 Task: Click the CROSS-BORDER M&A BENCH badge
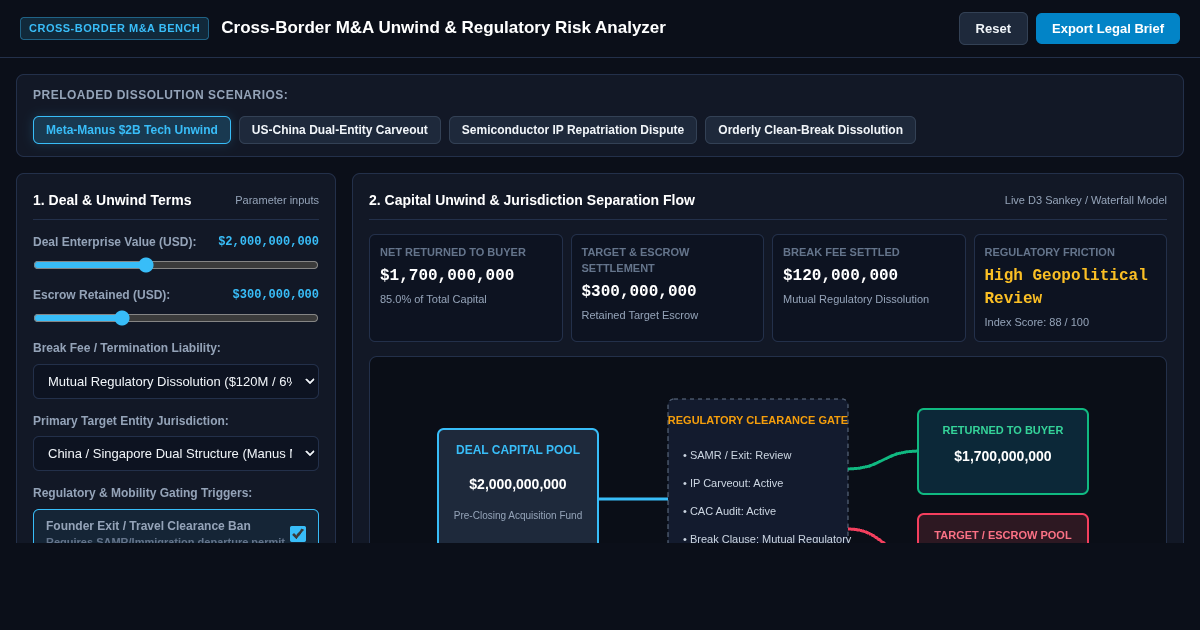(x=115, y=28)
